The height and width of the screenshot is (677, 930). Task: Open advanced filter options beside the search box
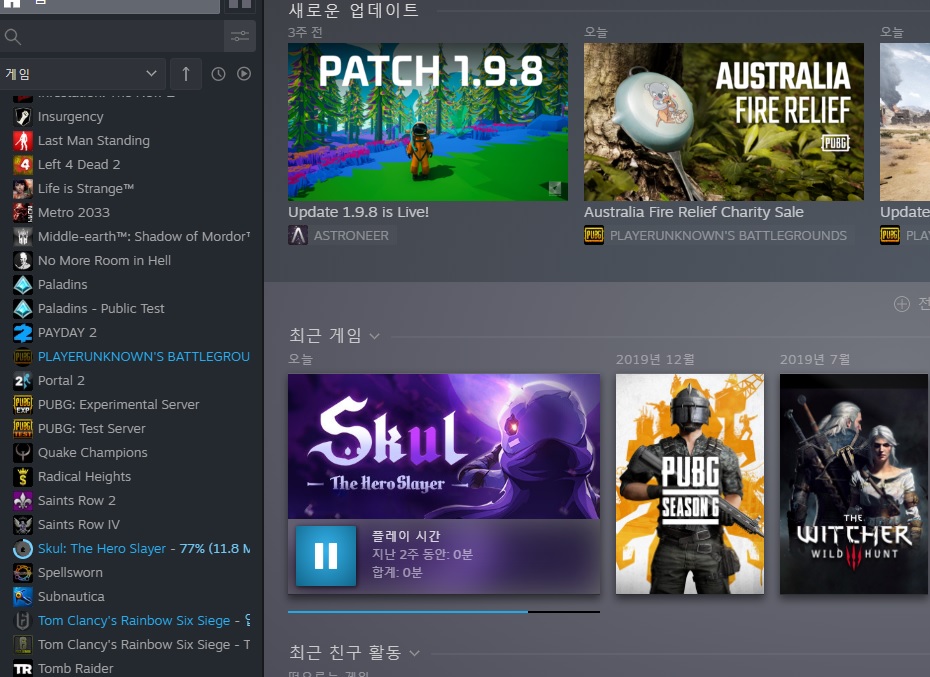click(240, 37)
